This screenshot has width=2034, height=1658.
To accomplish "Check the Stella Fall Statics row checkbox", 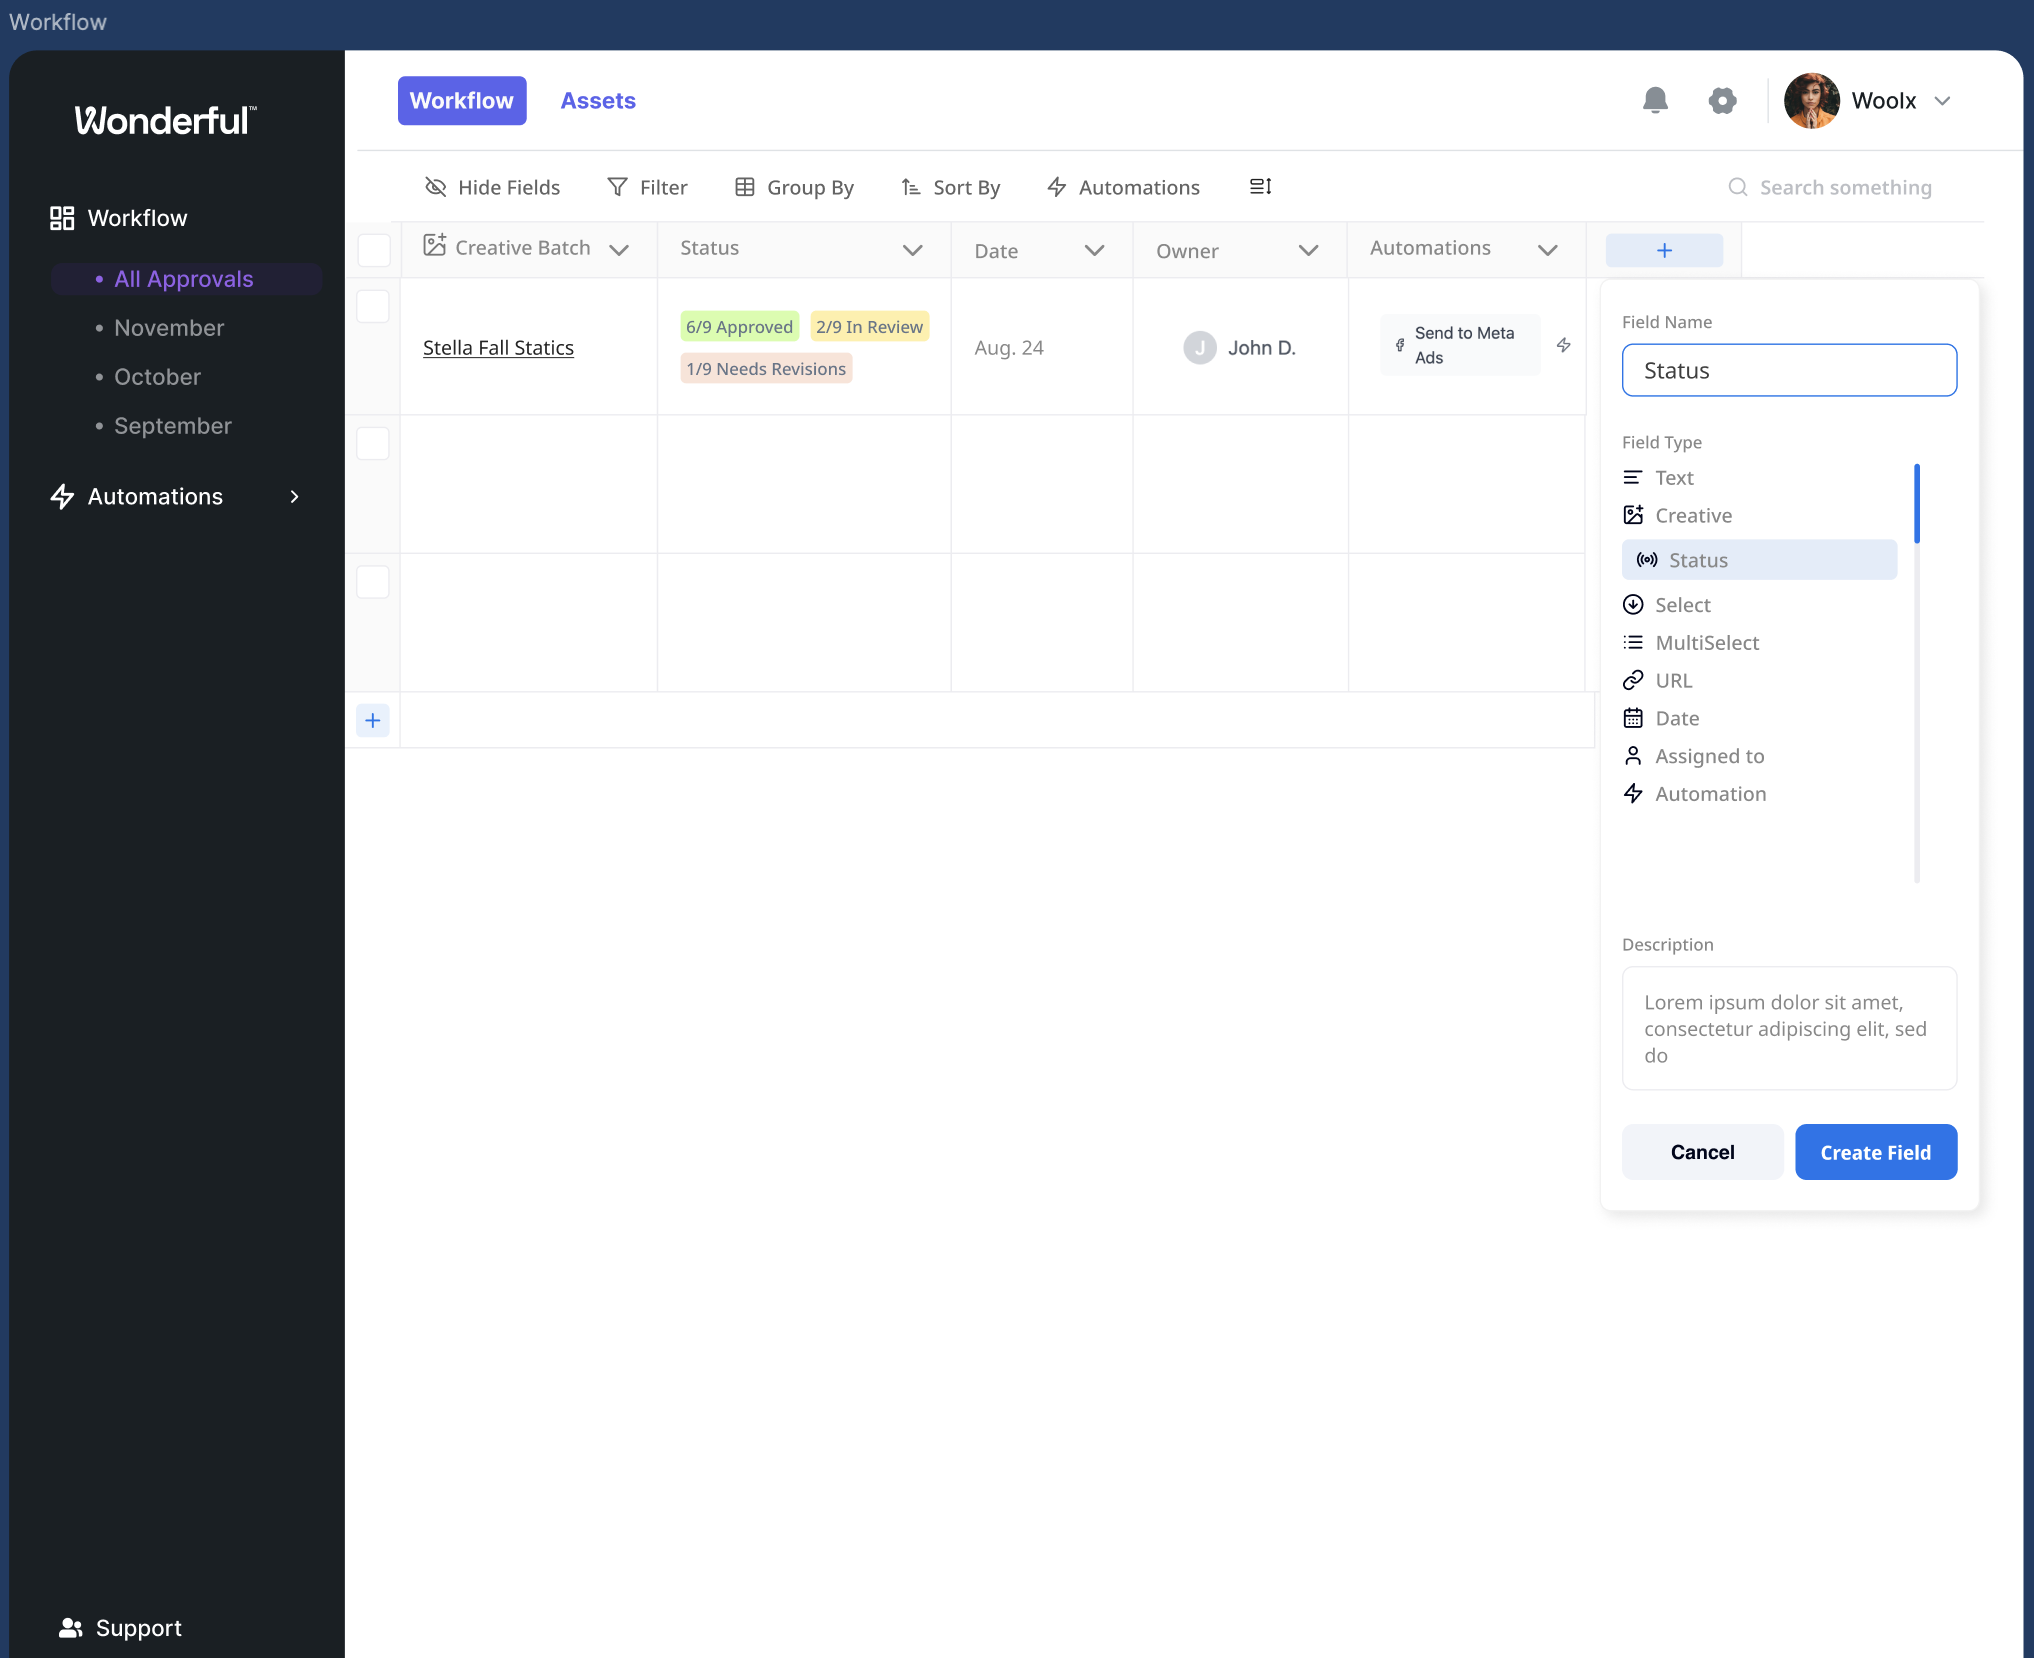I will click(x=373, y=307).
